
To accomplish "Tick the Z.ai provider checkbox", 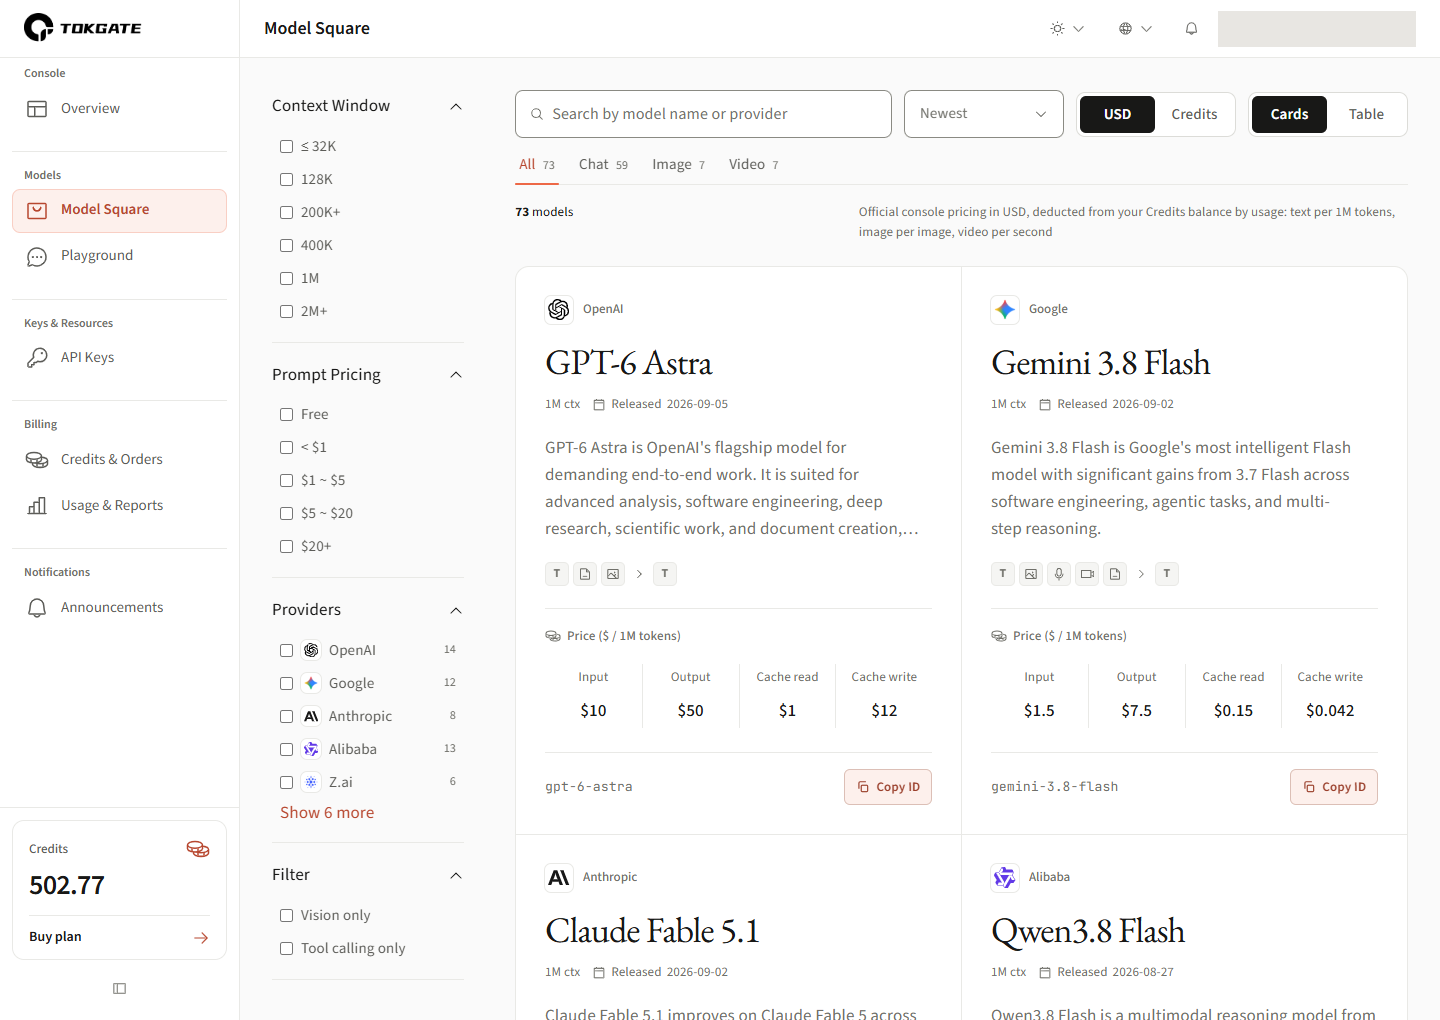I will (287, 783).
